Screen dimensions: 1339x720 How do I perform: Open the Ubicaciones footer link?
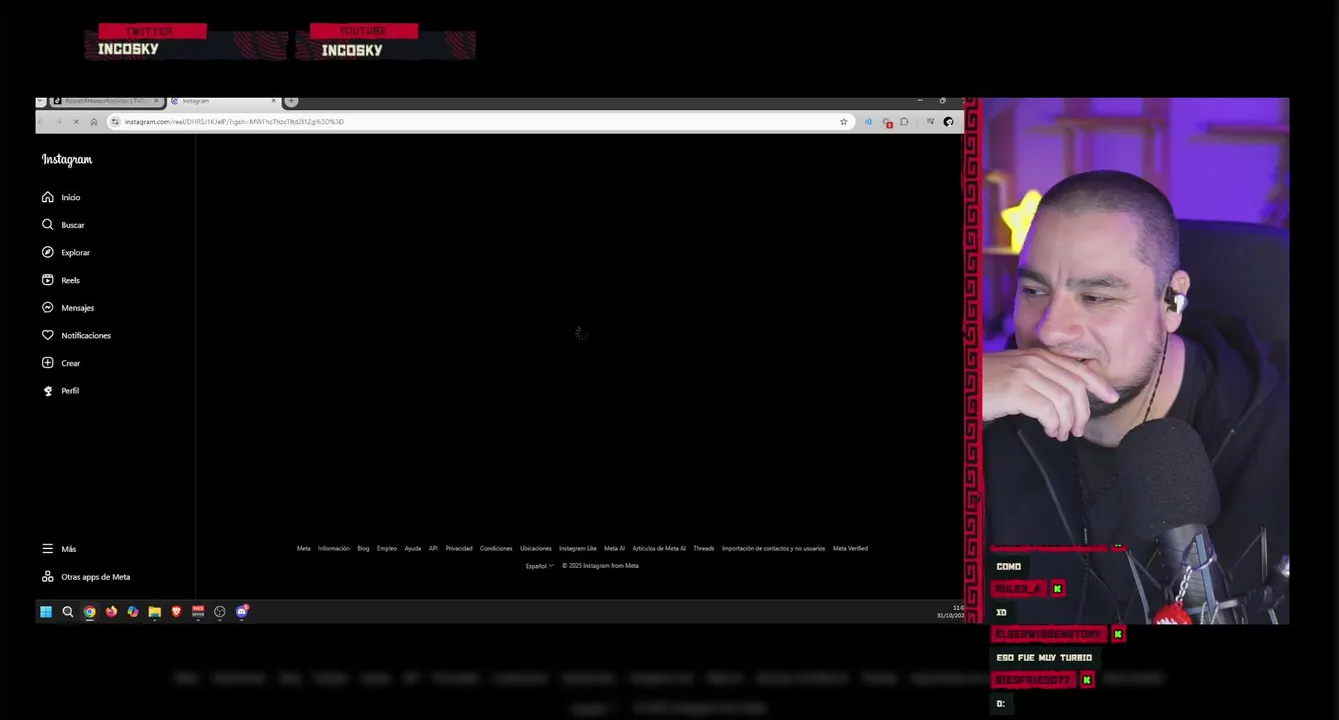pyautogui.click(x=536, y=549)
